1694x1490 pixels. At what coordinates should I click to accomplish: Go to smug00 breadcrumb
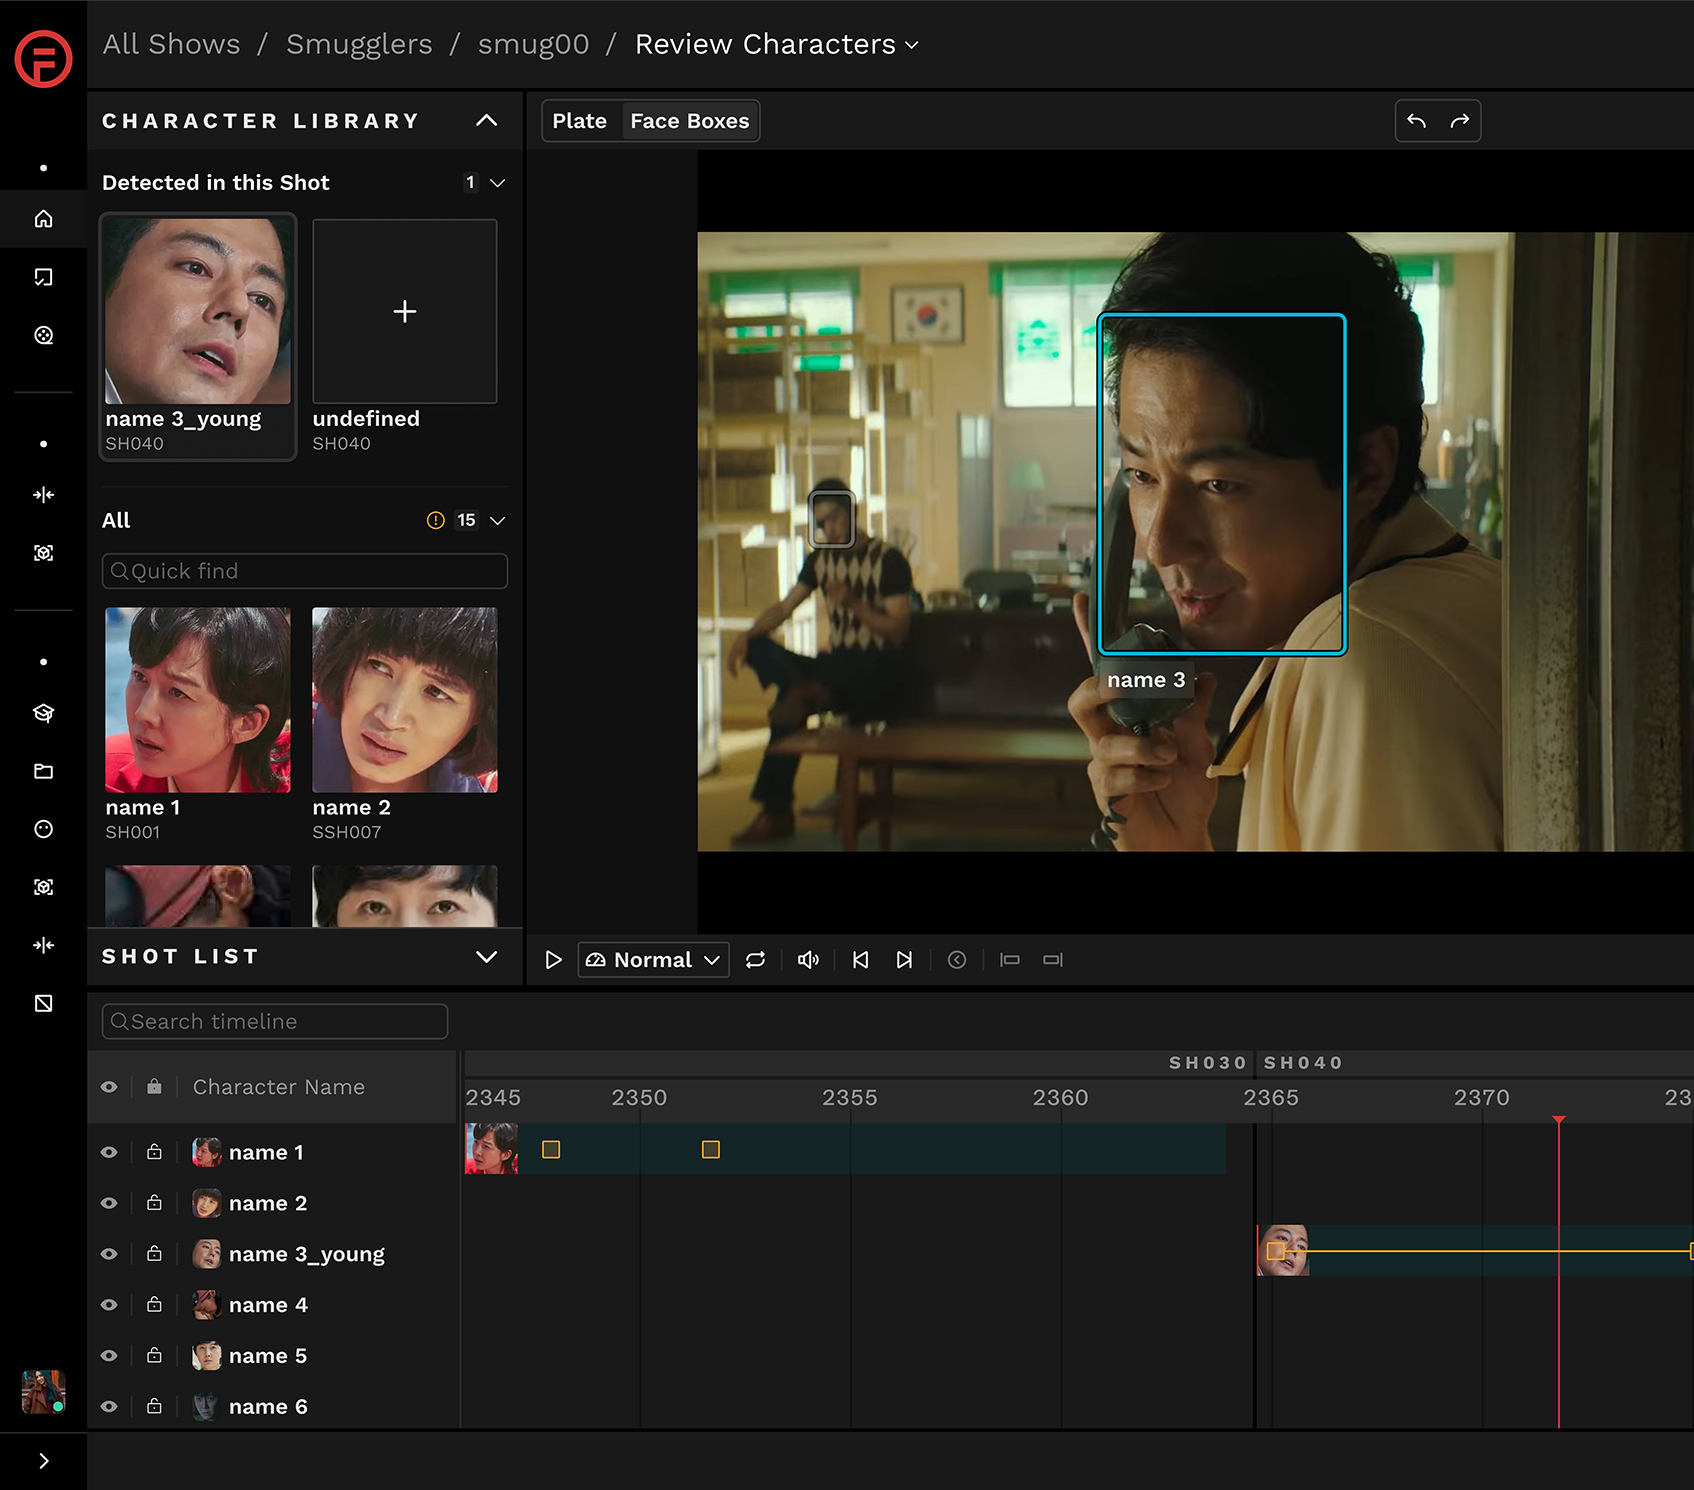[533, 44]
